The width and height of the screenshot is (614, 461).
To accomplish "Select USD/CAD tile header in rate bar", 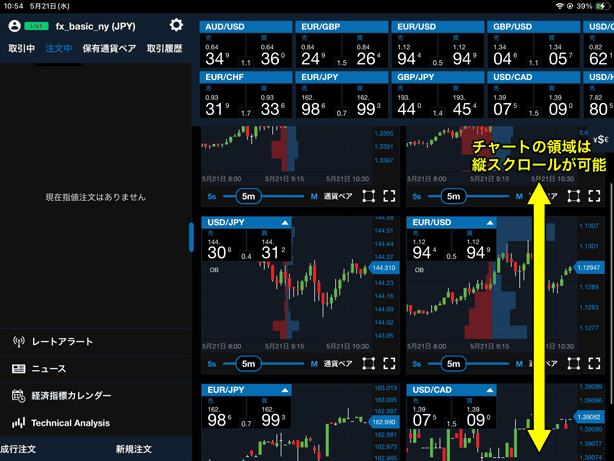I will [x=534, y=77].
